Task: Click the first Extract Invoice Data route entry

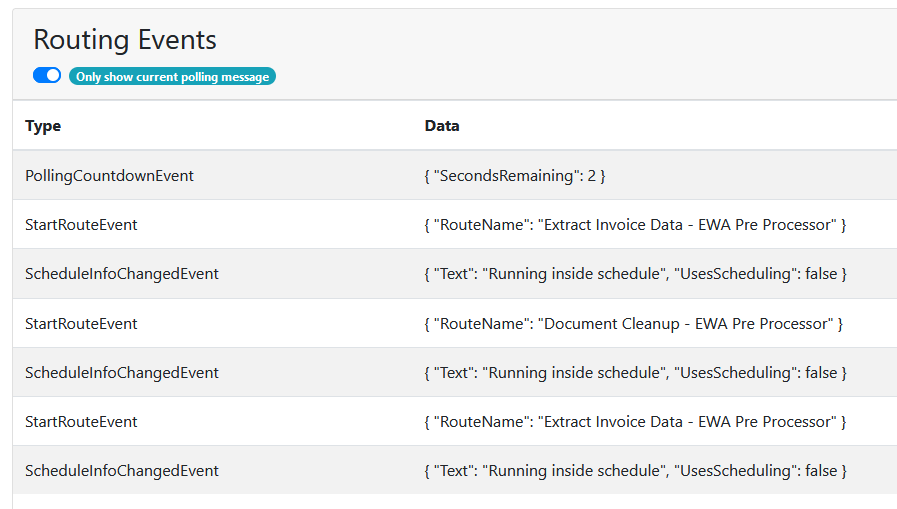Action: [x=635, y=225]
